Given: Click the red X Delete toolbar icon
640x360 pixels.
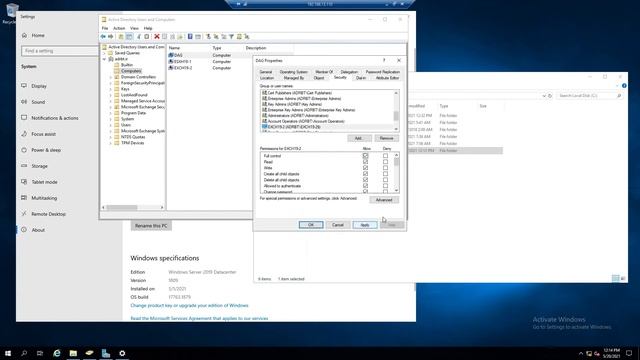Looking at the screenshot, I should pyautogui.click(x=157, y=37).
